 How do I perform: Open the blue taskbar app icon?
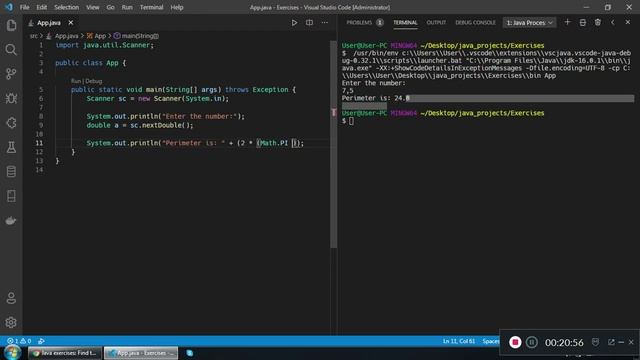pyautogui.click(x=190, y=353)
